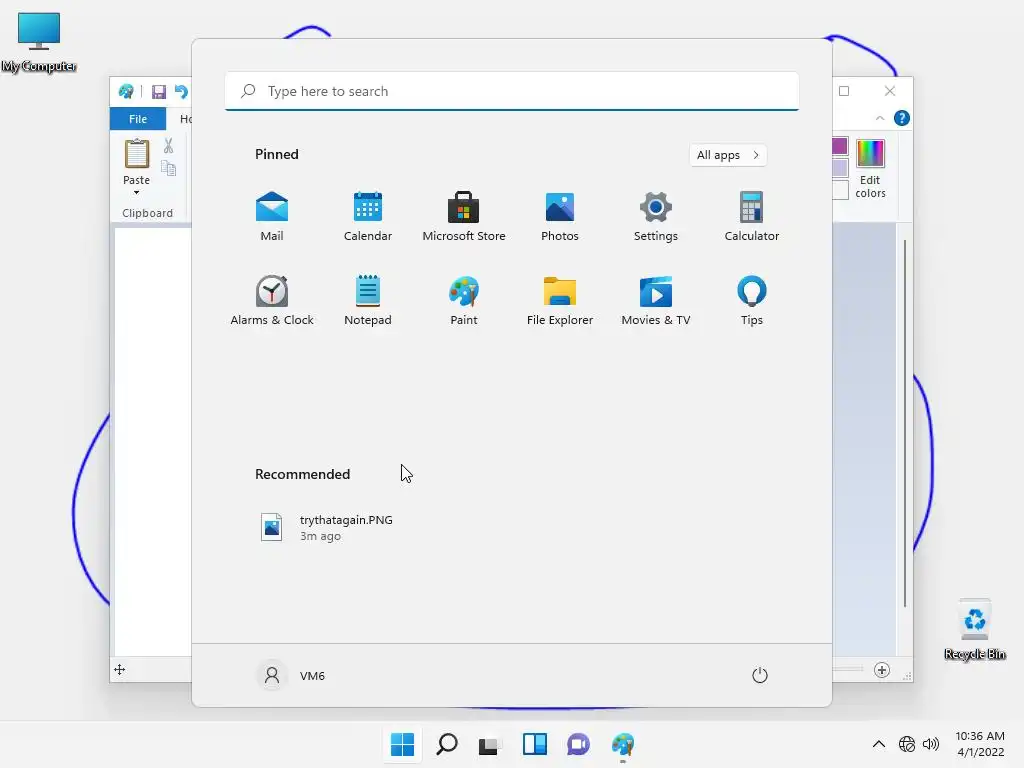Click the Cut scissors icon in Paint
This screenshot has height=768, width=1024.
[168, 146]
